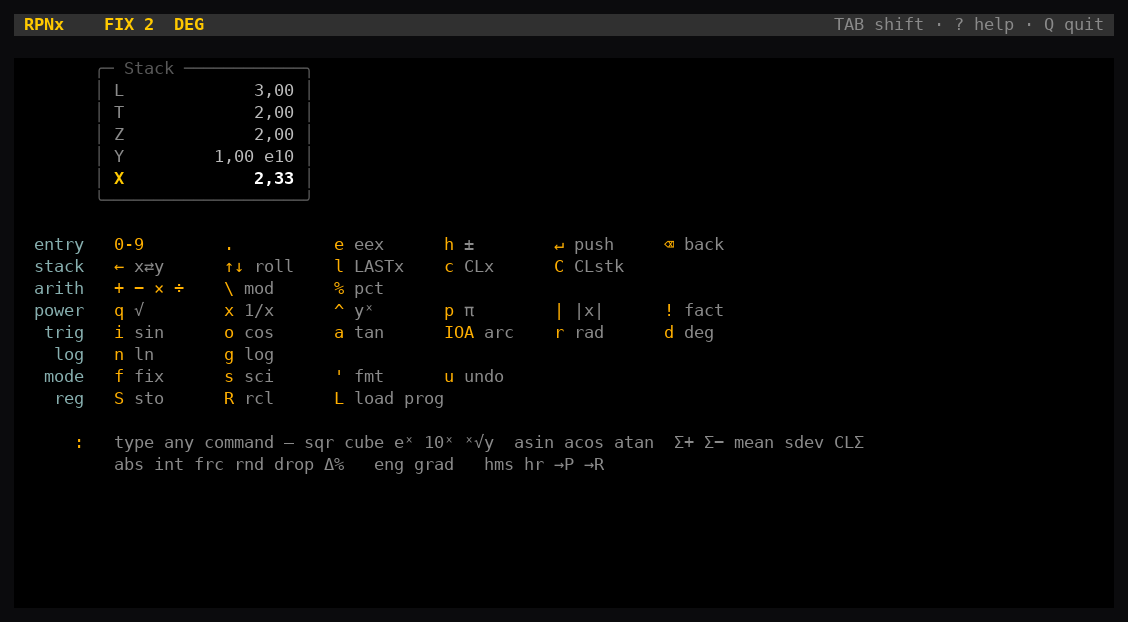Click the x 1/x reciprocal entry
Image resolution: width=1128 pixels, height=622 pixels.
249,311
